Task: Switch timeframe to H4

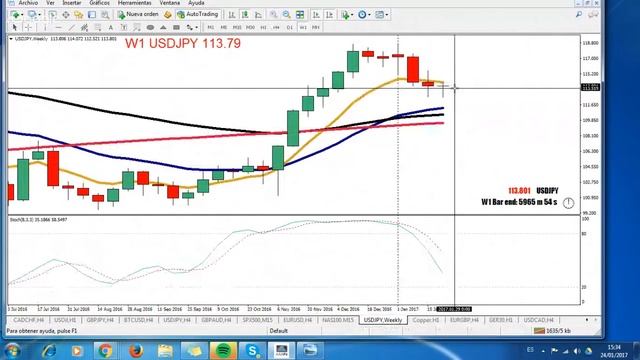Action: click(x=276, y=27)
